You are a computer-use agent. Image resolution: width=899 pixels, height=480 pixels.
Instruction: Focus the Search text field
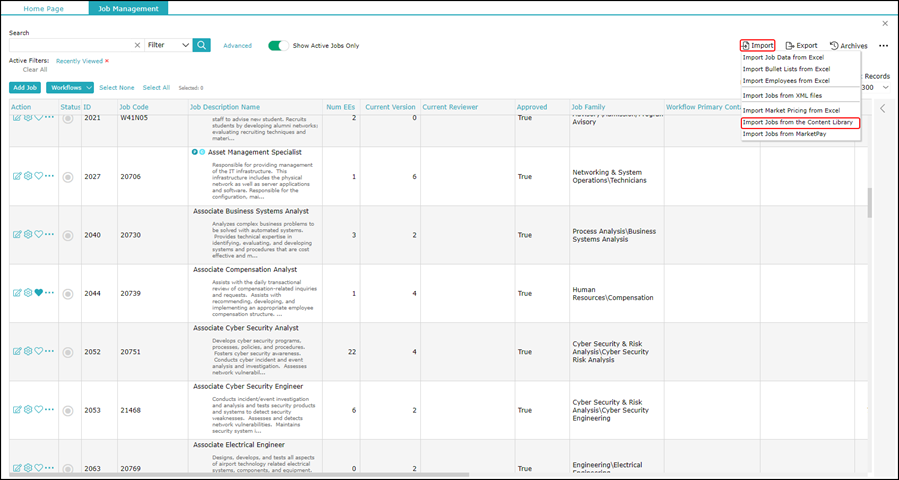pyautogui.click(x=71, y=45)
